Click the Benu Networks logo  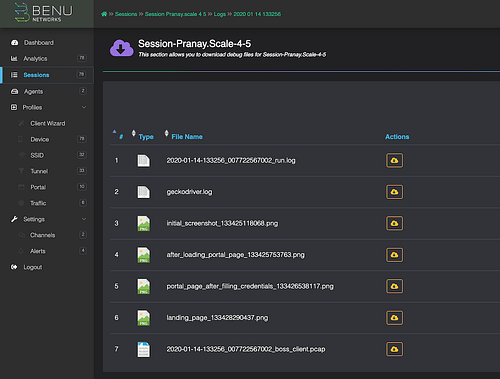[43, 13]
